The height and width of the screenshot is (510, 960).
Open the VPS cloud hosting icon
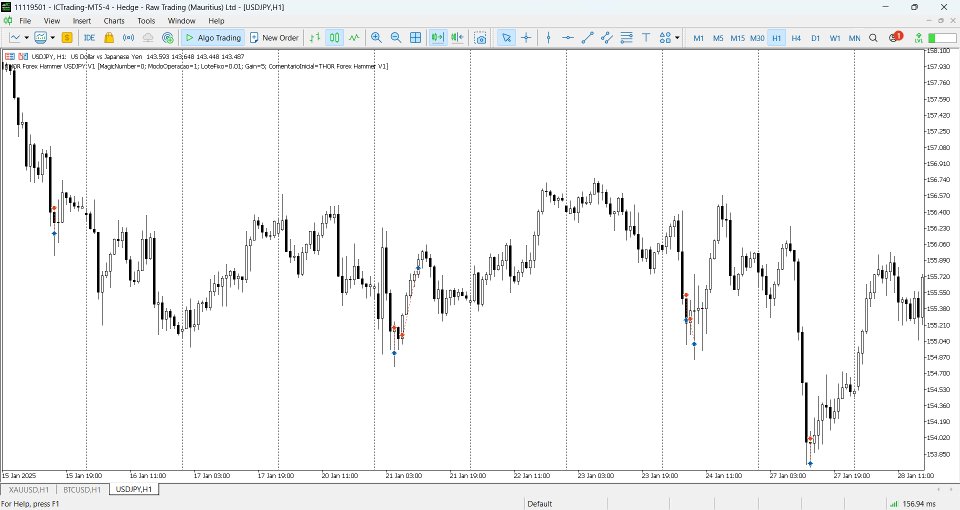[148, 37]
